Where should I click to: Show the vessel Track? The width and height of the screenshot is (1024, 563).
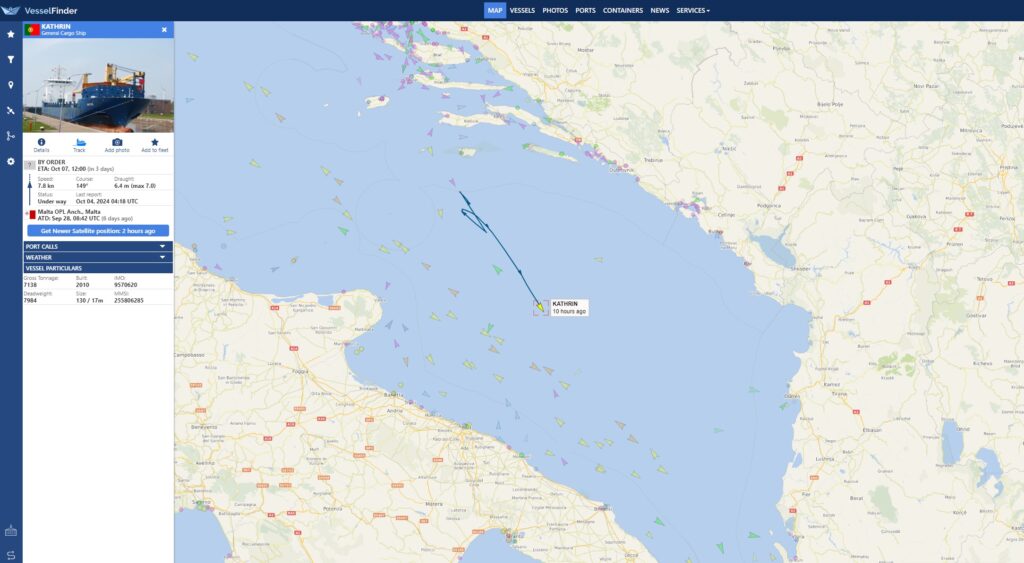click(x=79, y=145)
